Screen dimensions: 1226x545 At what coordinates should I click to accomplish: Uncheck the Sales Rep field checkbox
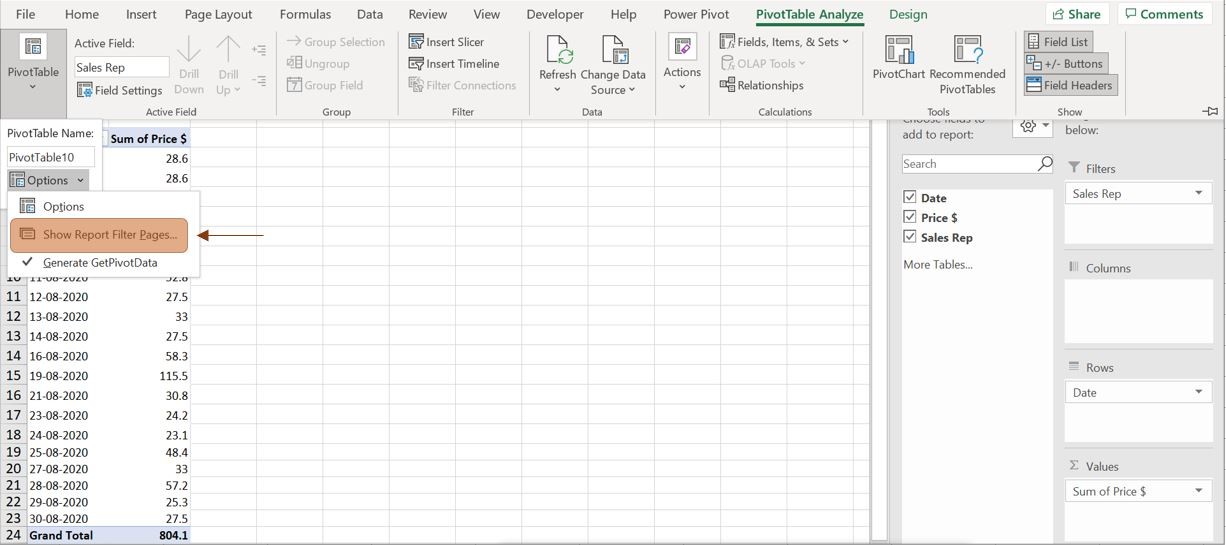(x=909, y=237)
